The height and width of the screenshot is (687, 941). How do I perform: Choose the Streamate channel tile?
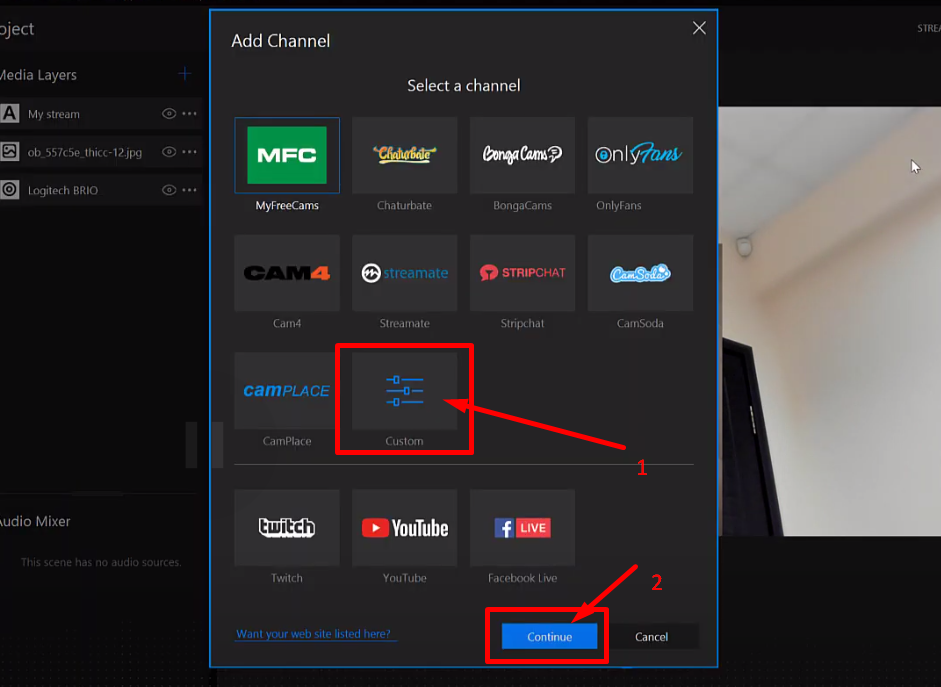click(404, 273)
